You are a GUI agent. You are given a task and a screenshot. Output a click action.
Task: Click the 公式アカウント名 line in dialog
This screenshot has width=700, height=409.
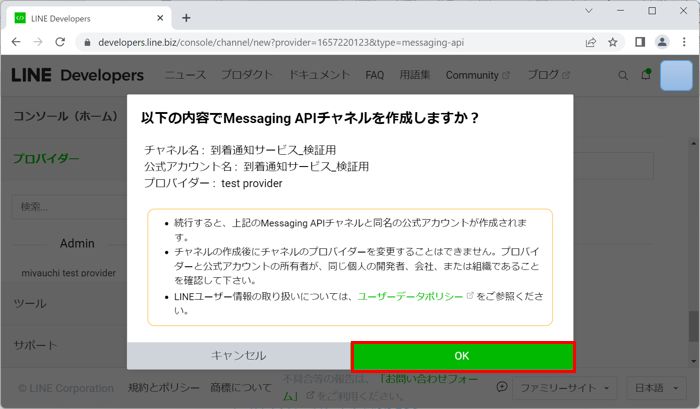pos(256,167)
